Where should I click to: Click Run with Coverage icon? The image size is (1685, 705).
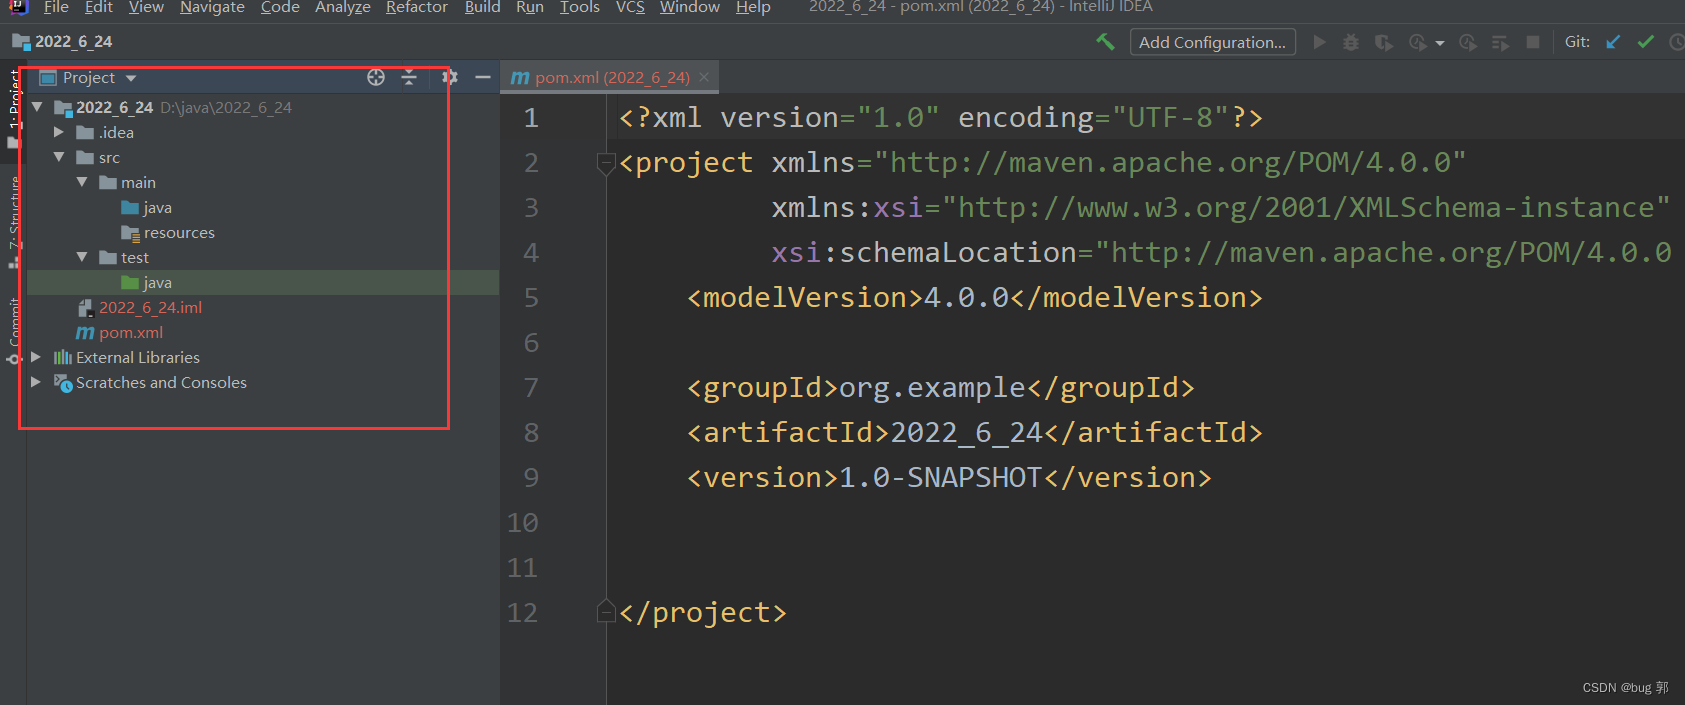1384,42
